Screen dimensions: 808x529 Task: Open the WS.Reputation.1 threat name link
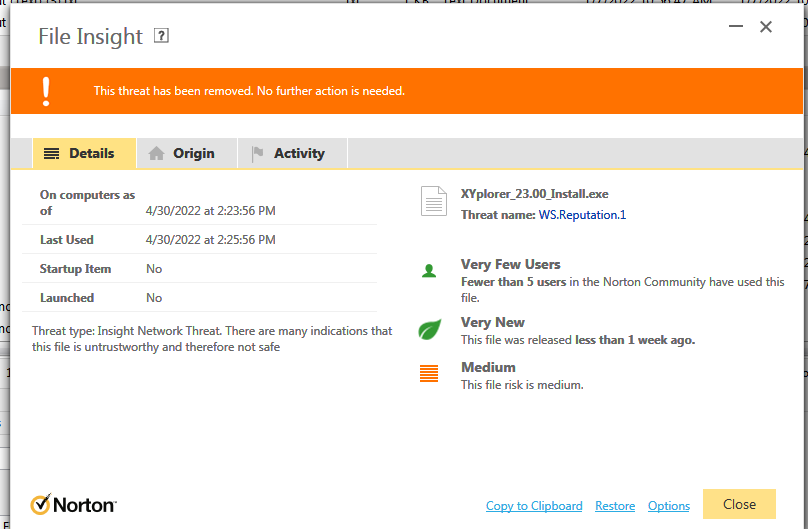click(x=582, y=215)
